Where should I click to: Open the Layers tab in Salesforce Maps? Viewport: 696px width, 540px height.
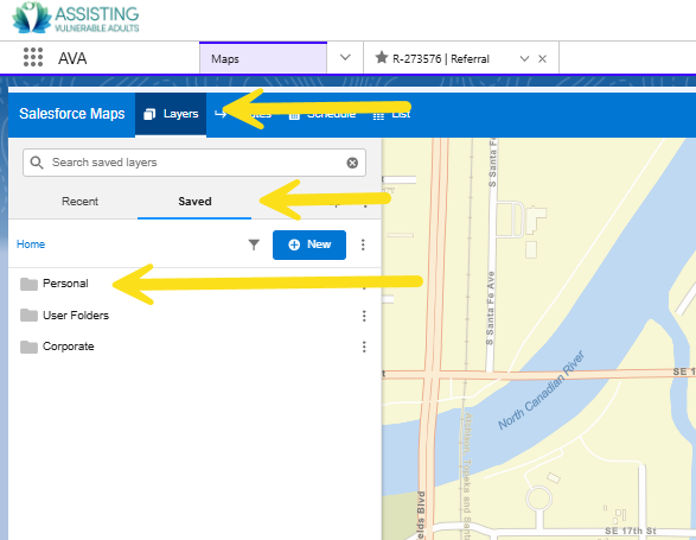[x=171, y=114]
